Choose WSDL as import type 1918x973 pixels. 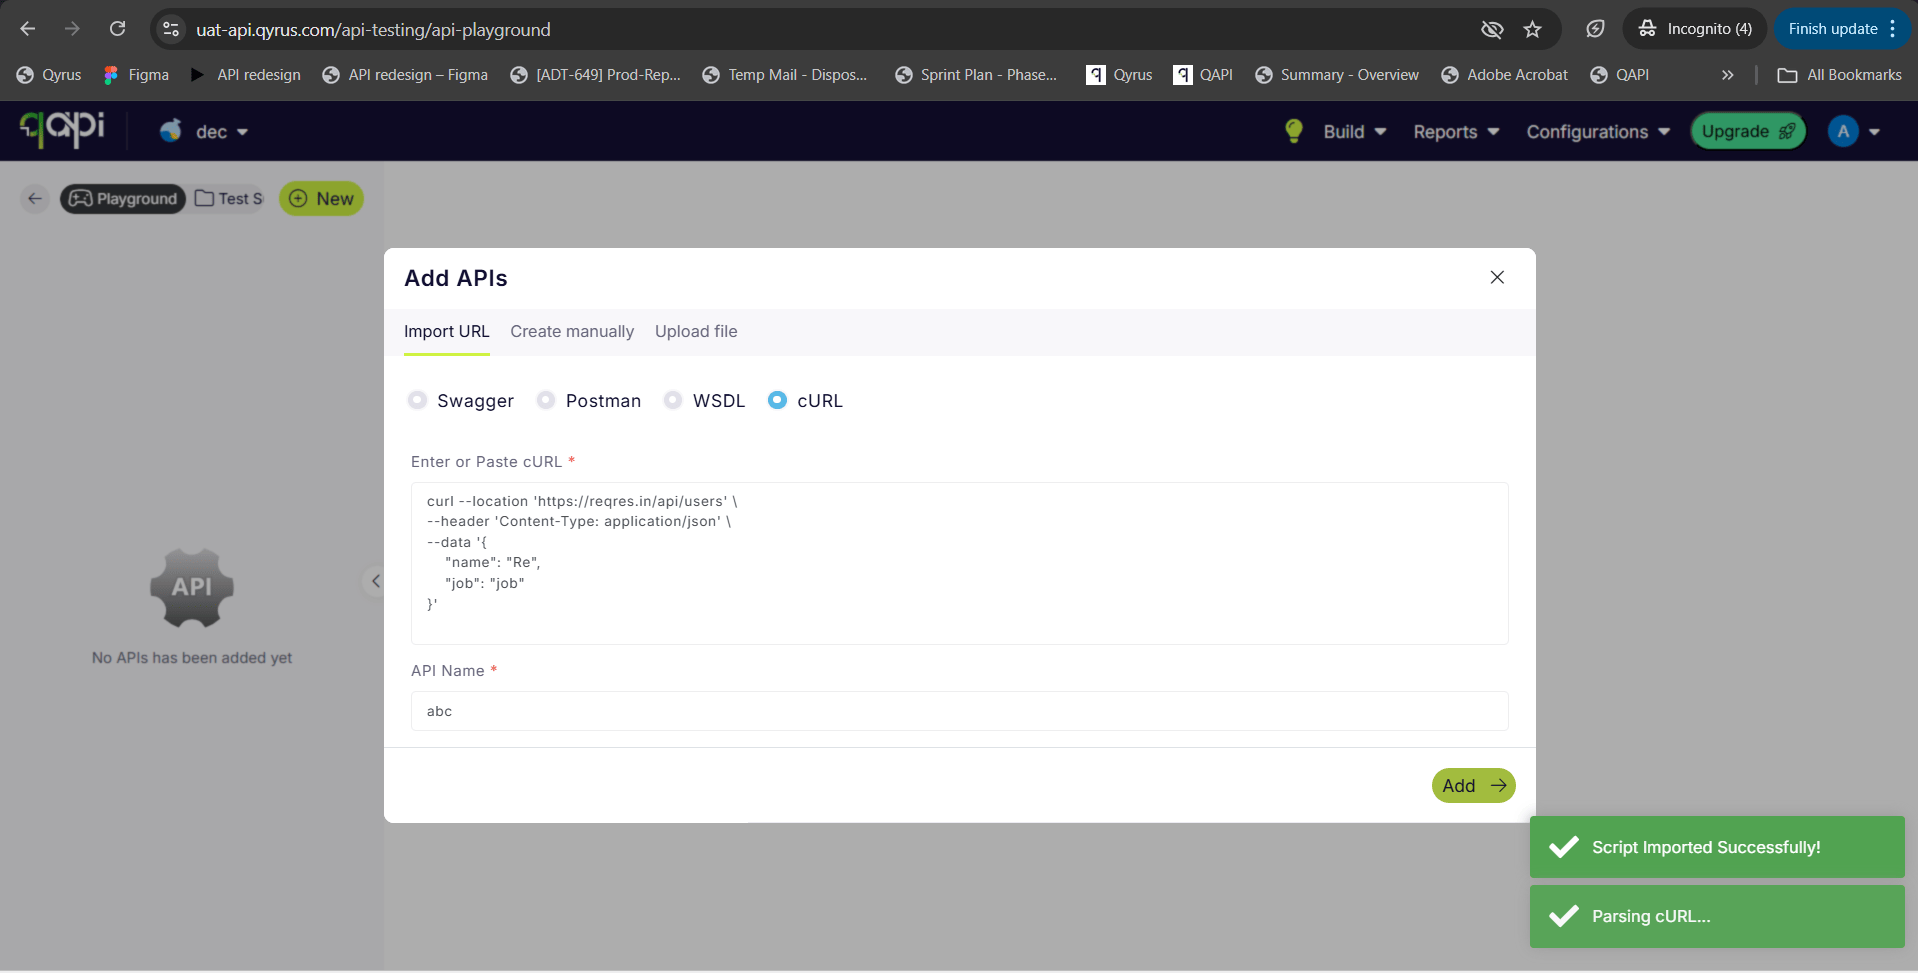[x=674, y=400]
